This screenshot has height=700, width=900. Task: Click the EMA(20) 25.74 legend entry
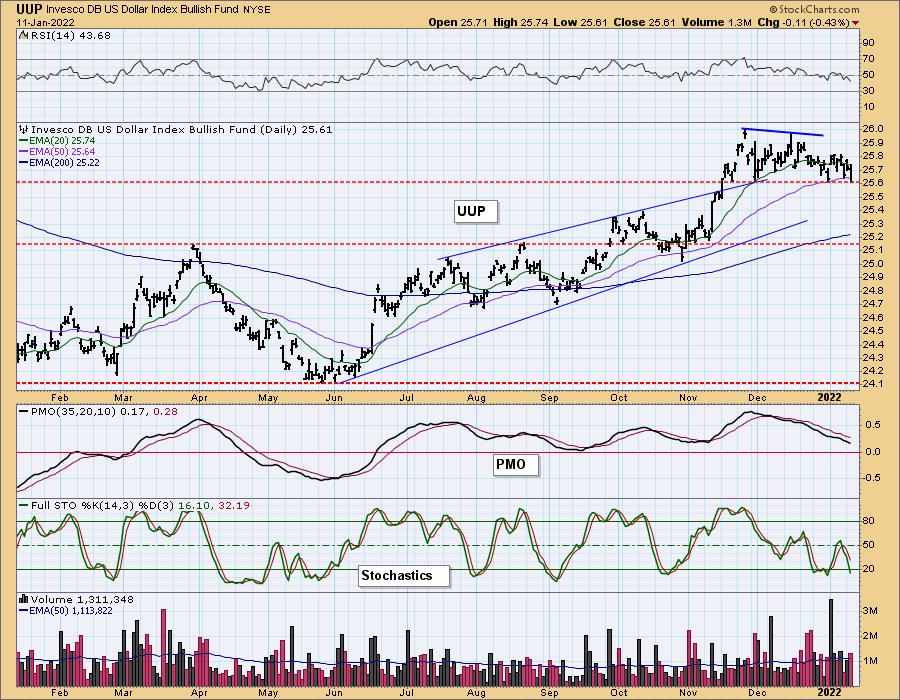[63, 141]
